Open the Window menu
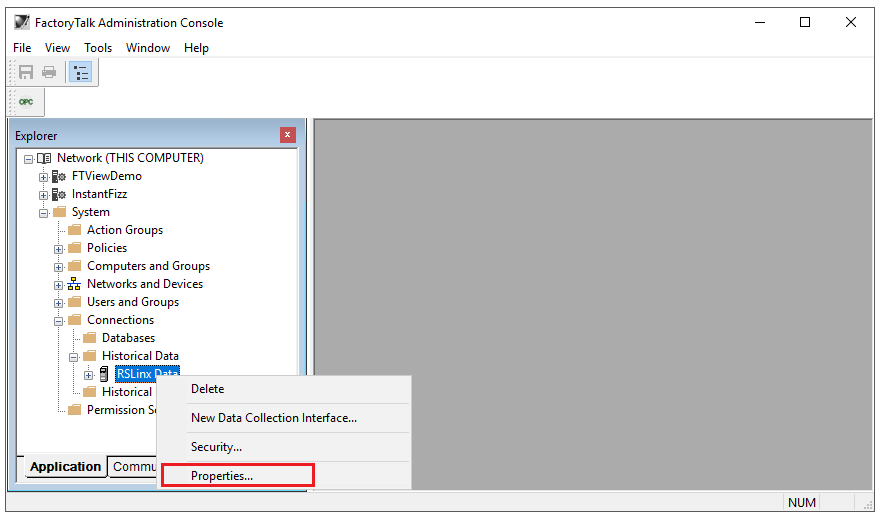This screenshot has height=518, width=882. 148,48
